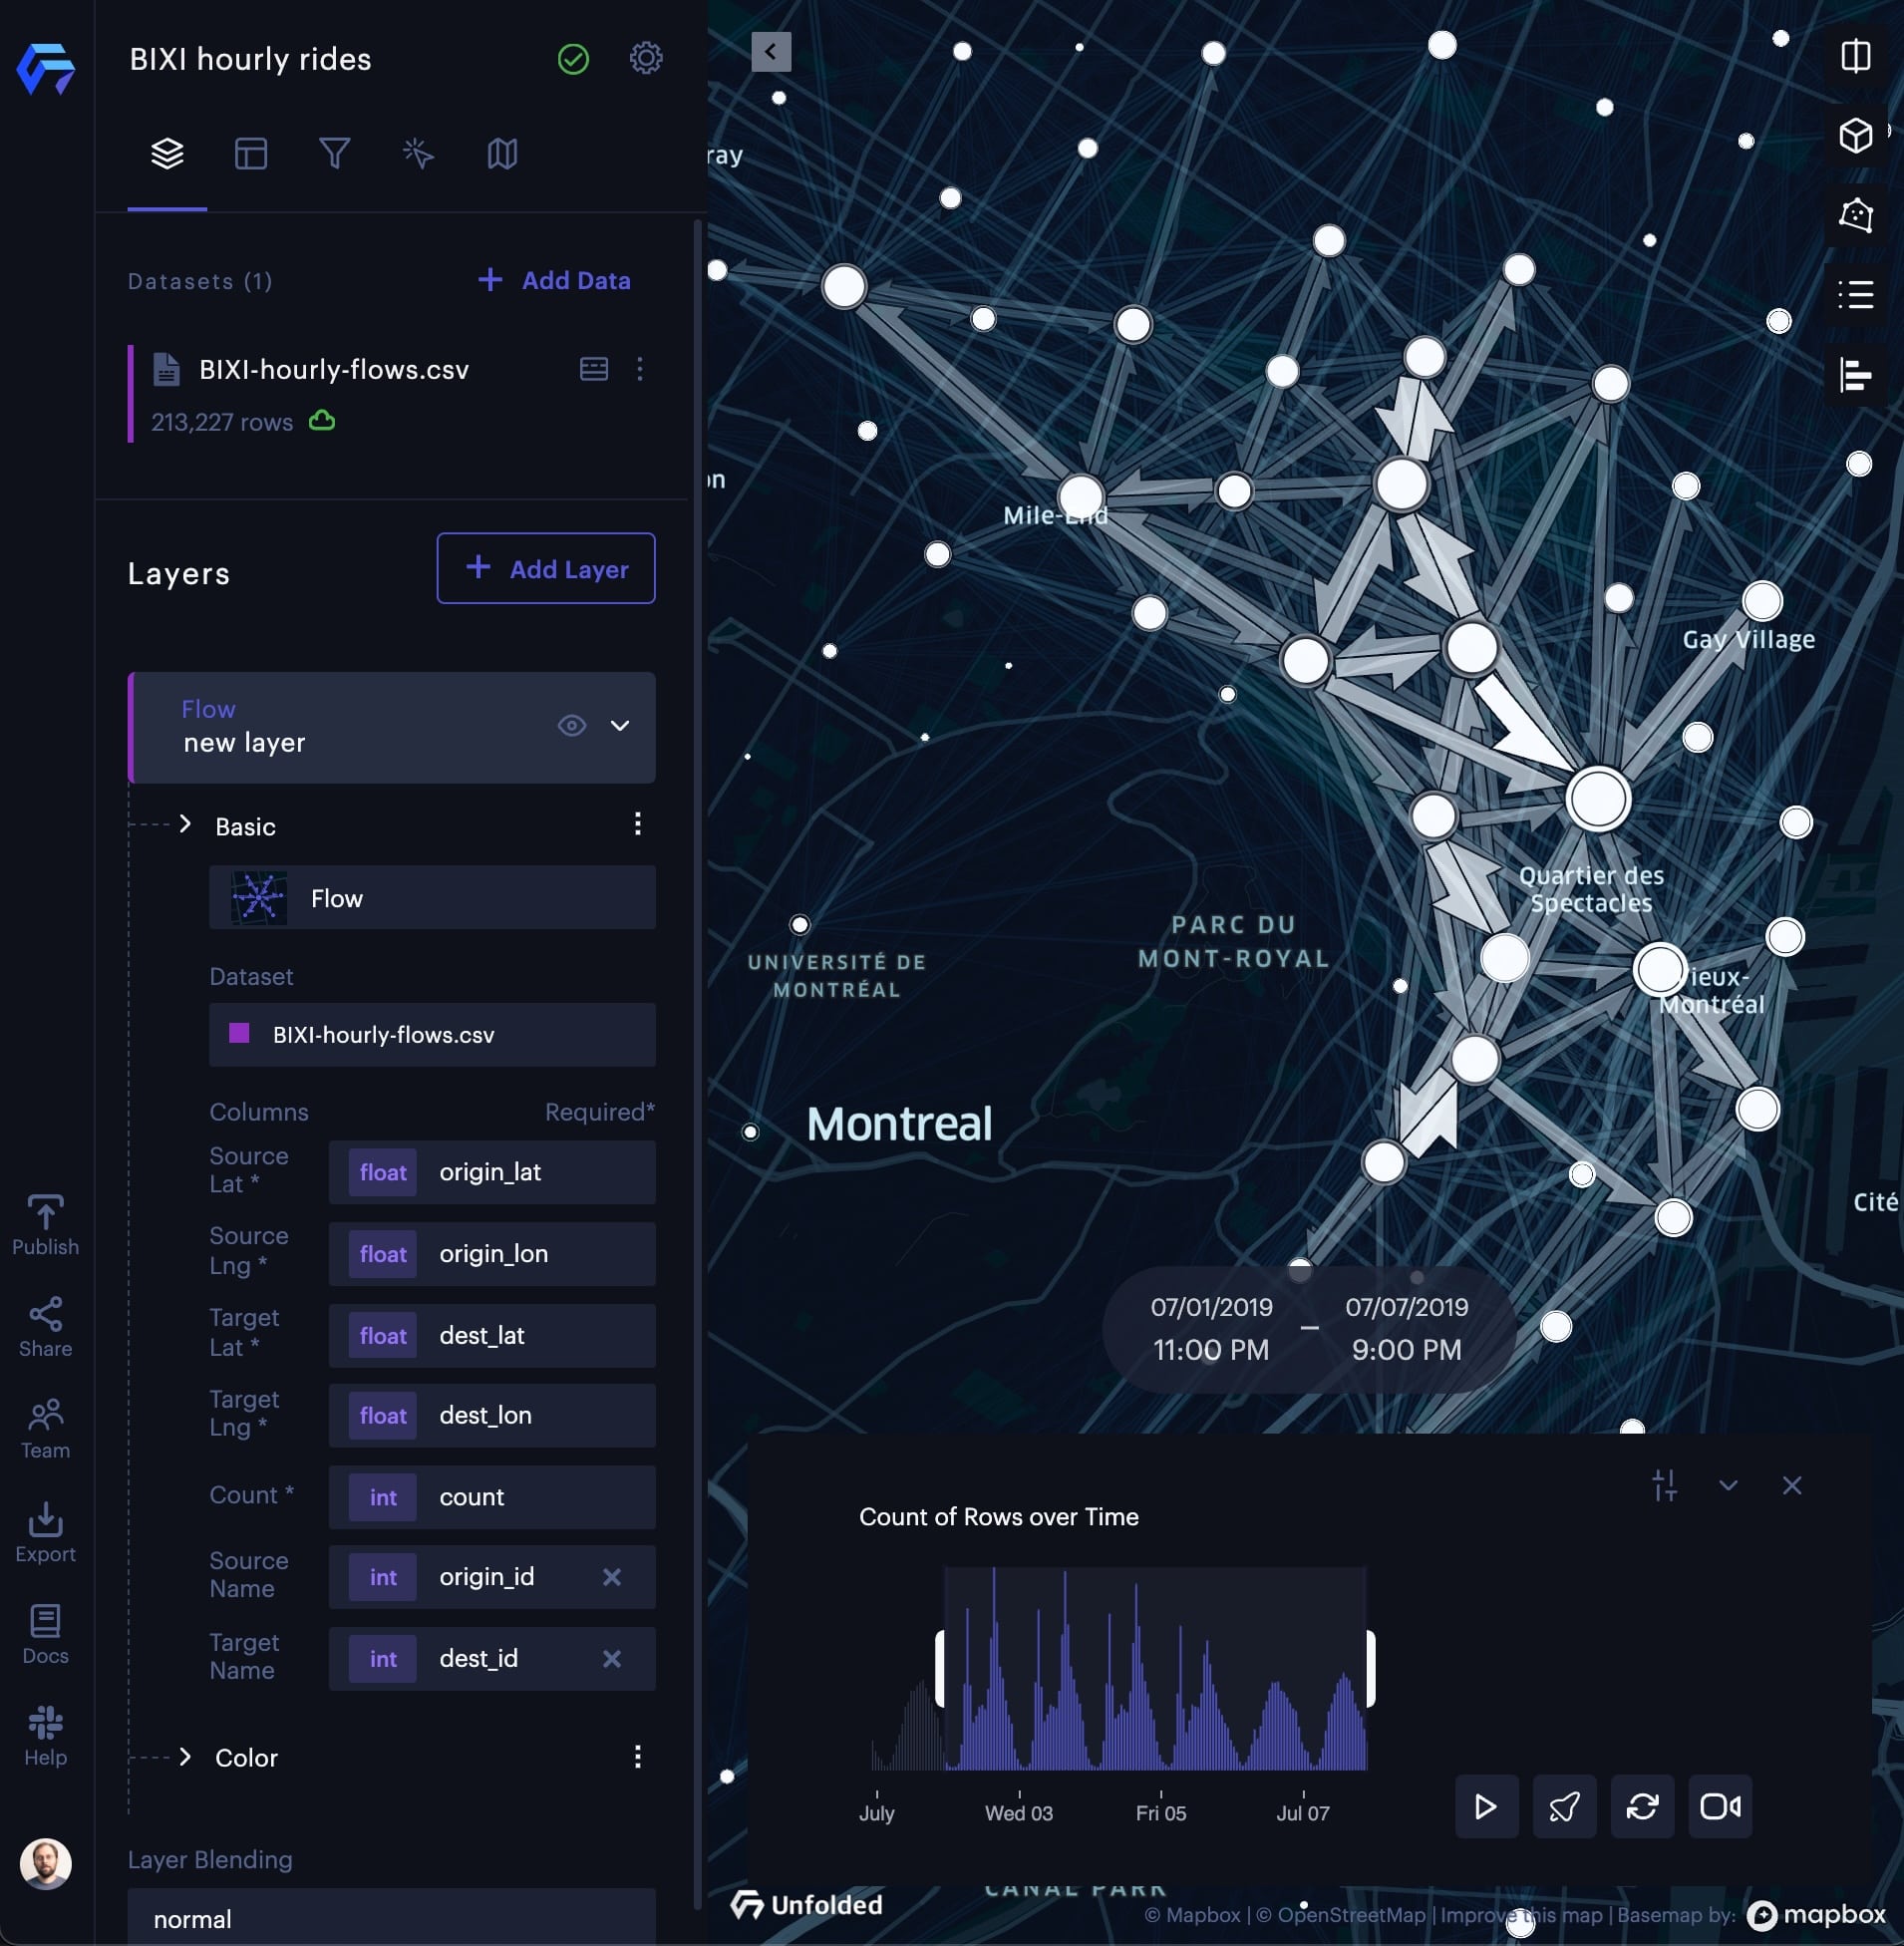Reset the time animation

point(1642,1807)
